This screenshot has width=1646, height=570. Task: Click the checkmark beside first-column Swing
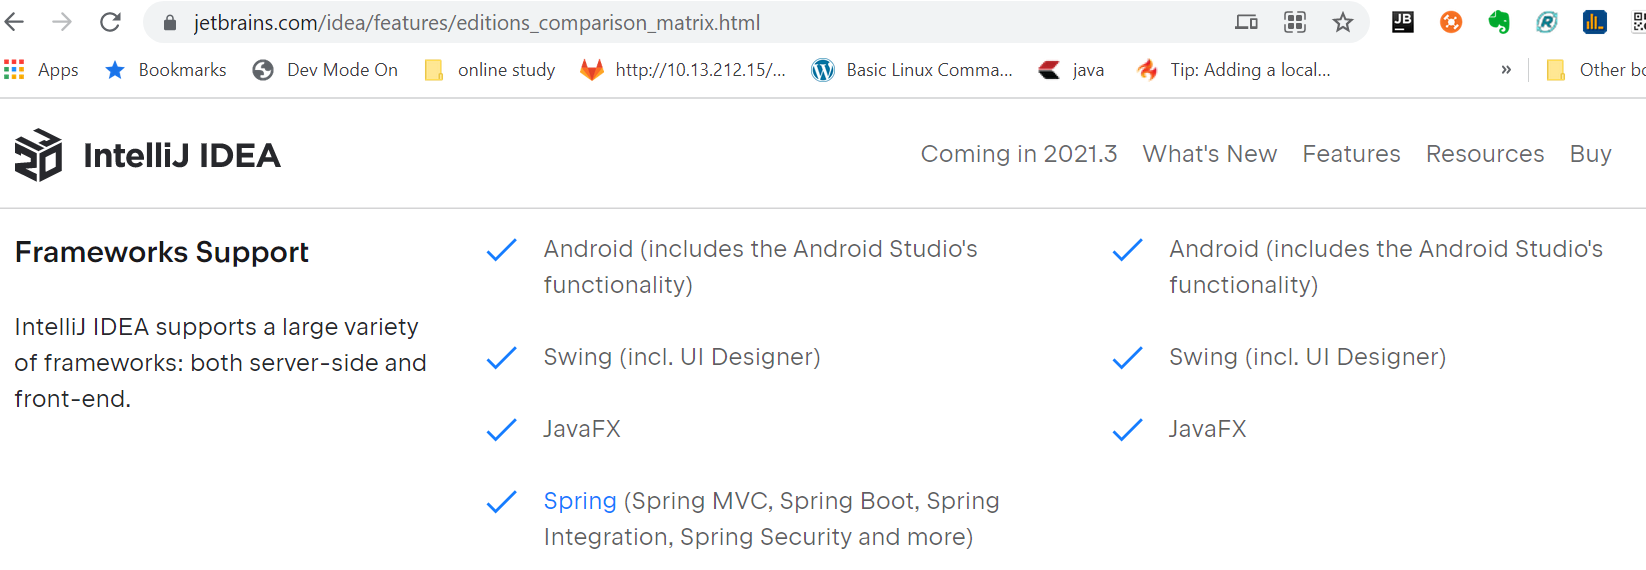pos(501,358)
